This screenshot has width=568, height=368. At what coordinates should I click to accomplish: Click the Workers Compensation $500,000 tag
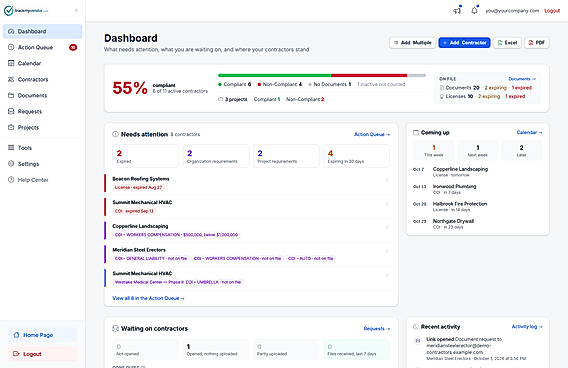pos(176,235)
